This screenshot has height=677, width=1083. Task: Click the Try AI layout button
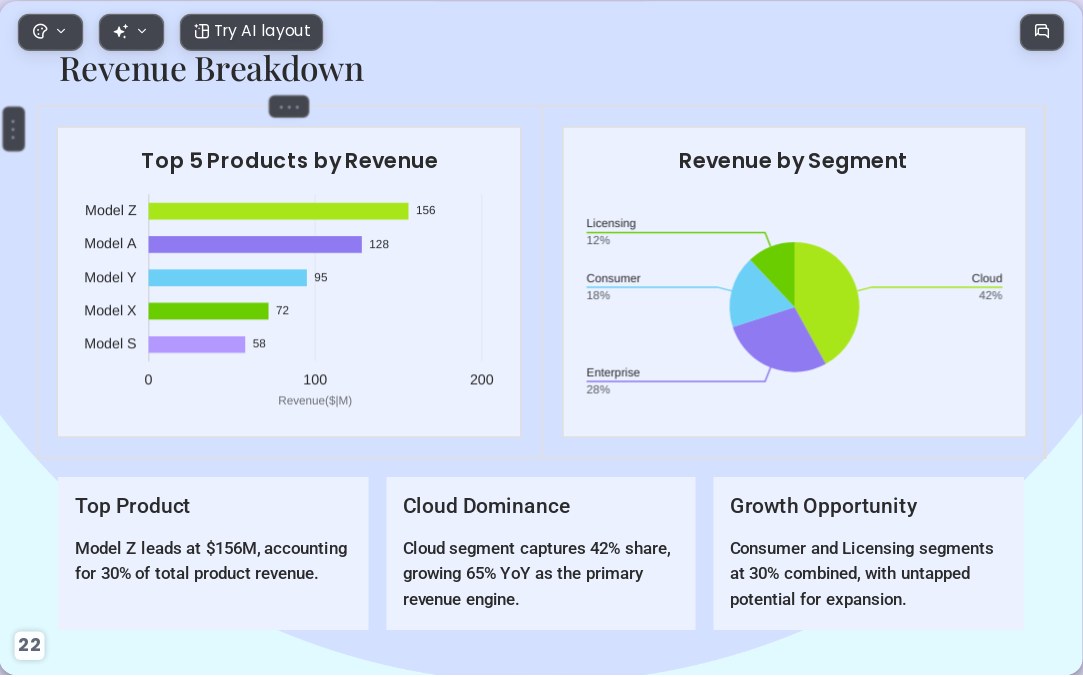click(251, 32)
